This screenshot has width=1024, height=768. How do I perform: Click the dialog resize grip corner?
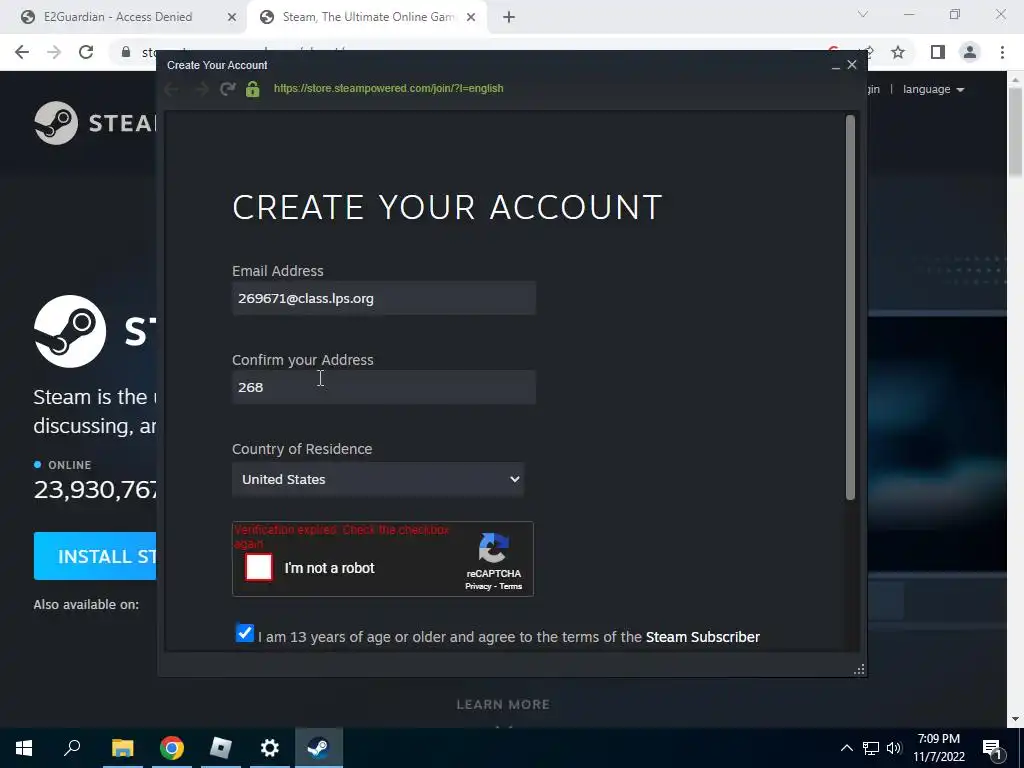click(859, 669)
